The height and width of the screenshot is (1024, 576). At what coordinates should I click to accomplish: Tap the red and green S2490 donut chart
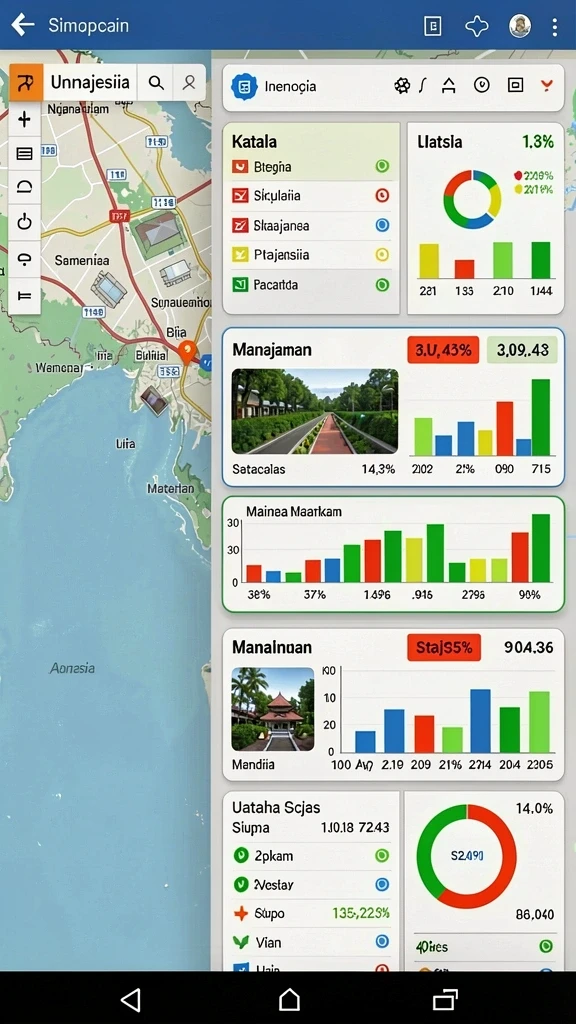pos(466,856)
